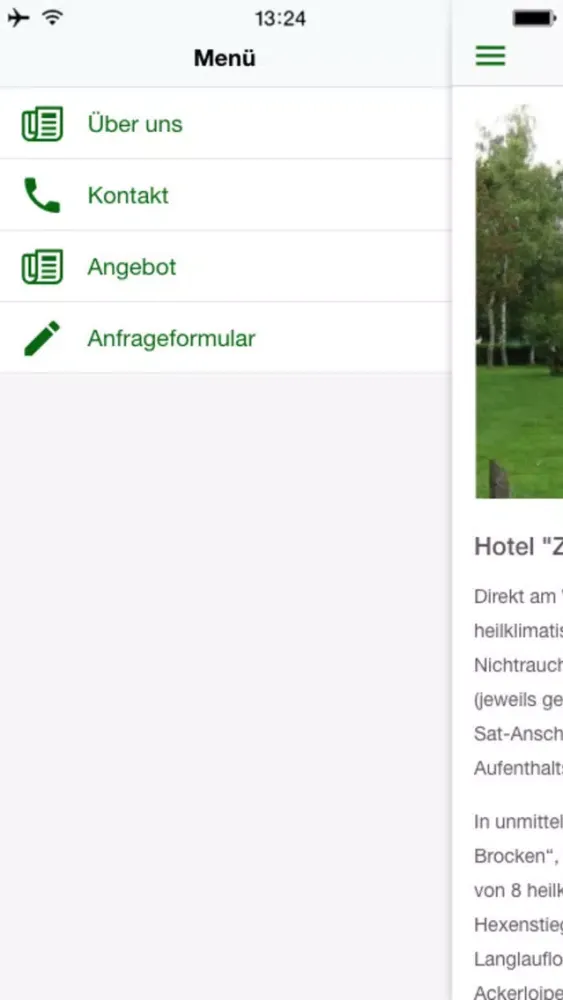Tap the Wi-Fi status icon
Image resolution: width=563 pixels, height=1000 pixels.
click(53, 18)
